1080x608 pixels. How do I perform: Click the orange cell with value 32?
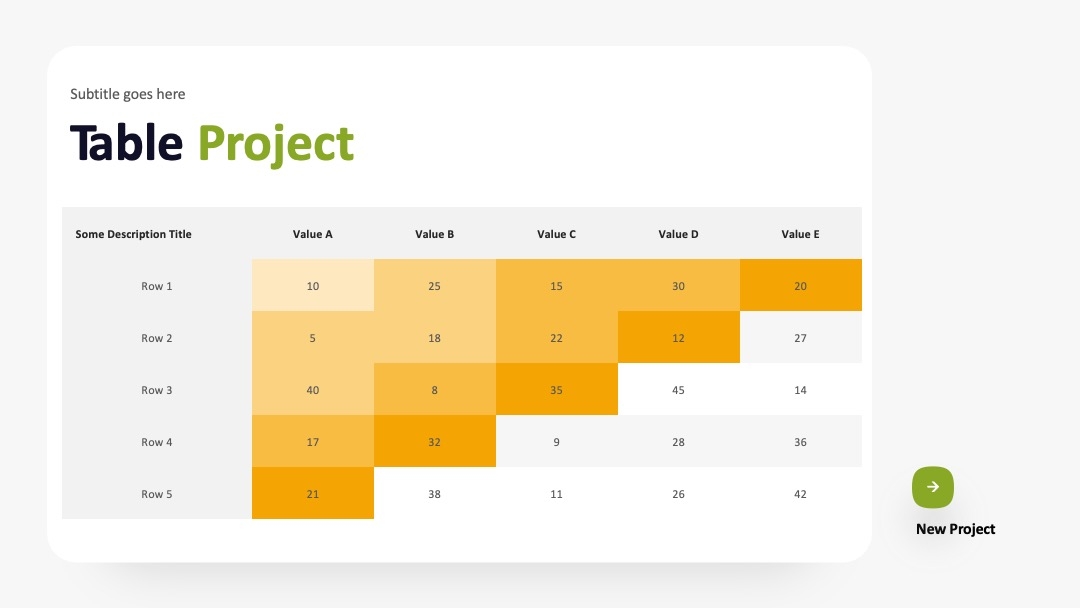click(435, 441)
